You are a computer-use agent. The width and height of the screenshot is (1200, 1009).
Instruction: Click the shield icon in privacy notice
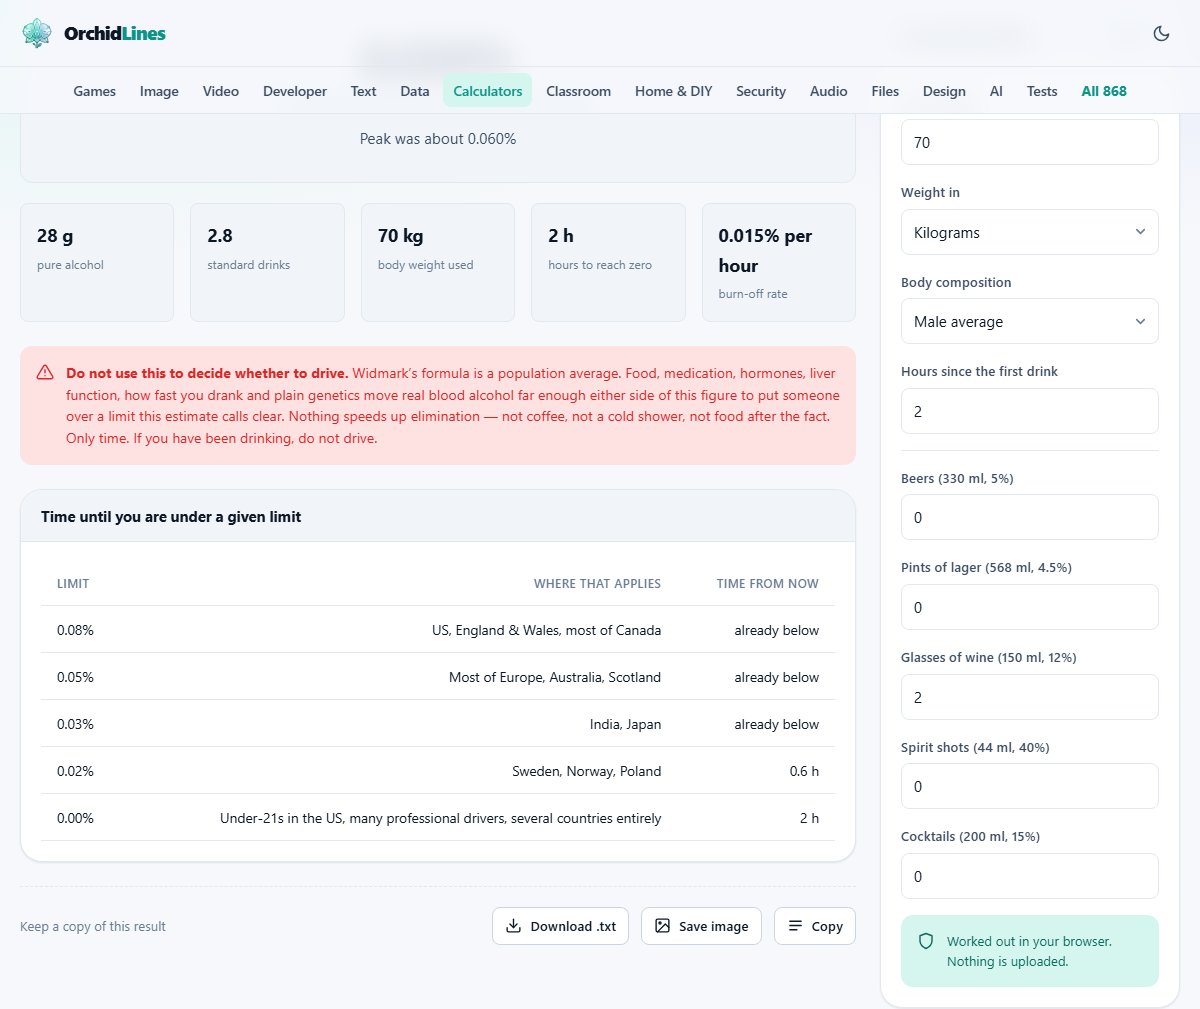pyautogui.click(x=926, y=941)
